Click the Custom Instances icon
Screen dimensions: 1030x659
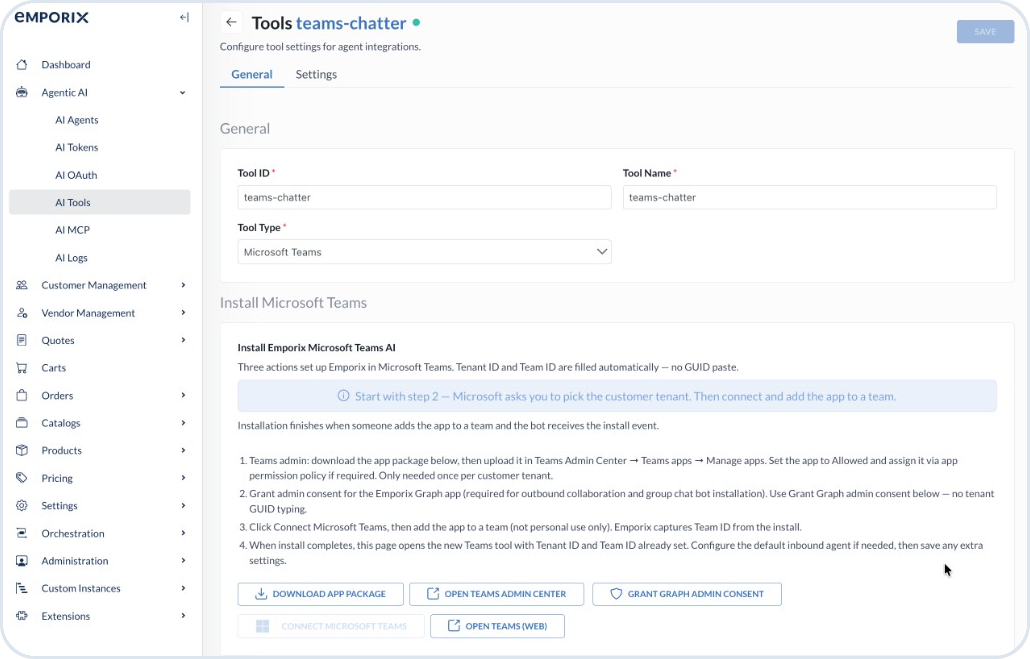tap(22, 588)
